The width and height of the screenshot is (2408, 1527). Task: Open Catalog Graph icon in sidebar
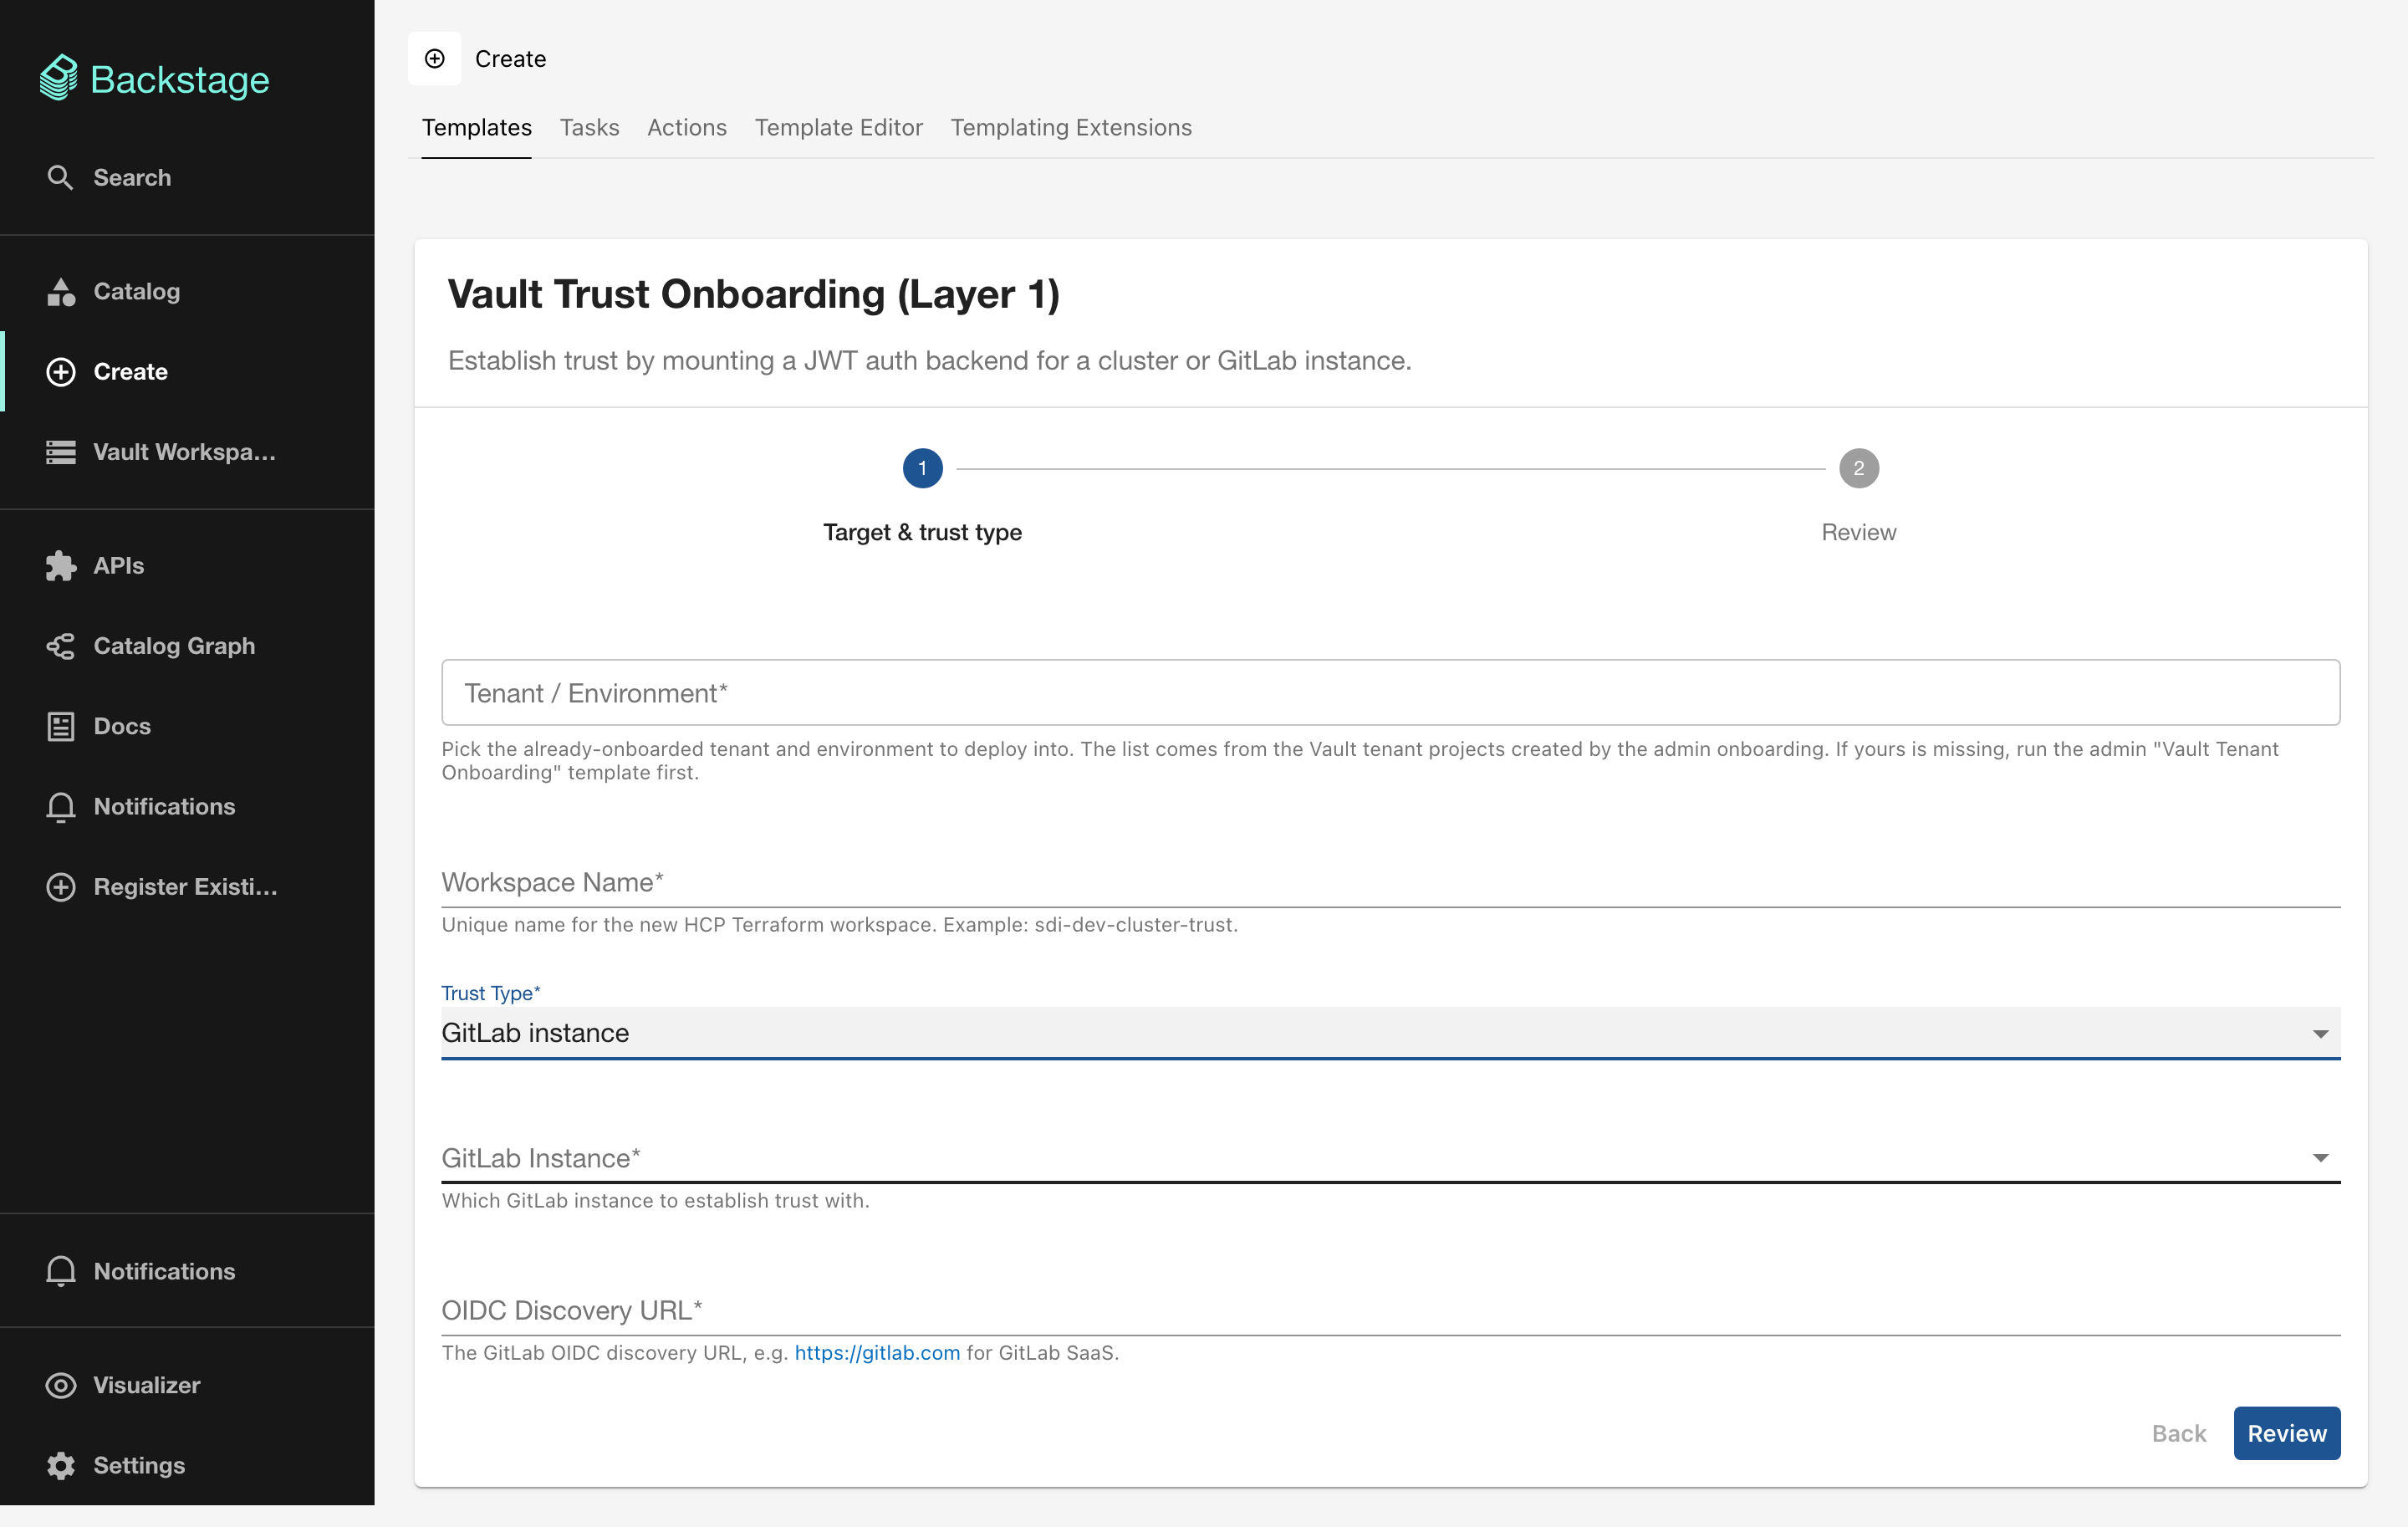click(x=61, y=646)
